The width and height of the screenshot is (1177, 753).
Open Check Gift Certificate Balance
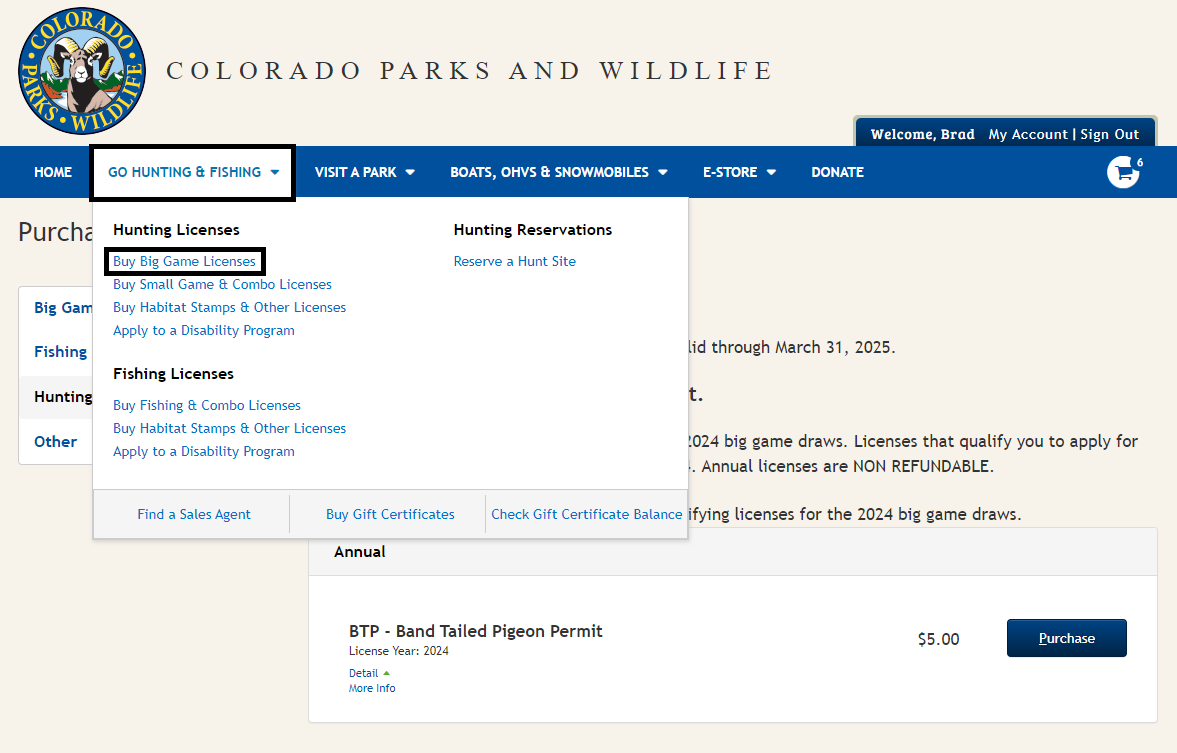(586, 514)
